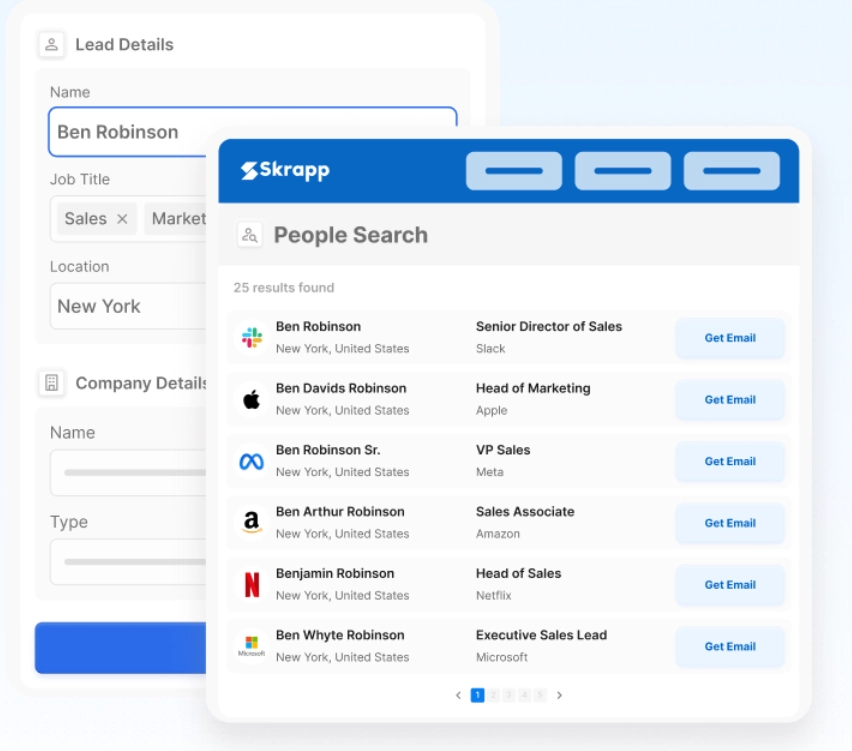
Task: Select page 4 in pagination
Action: coord(525,695)
